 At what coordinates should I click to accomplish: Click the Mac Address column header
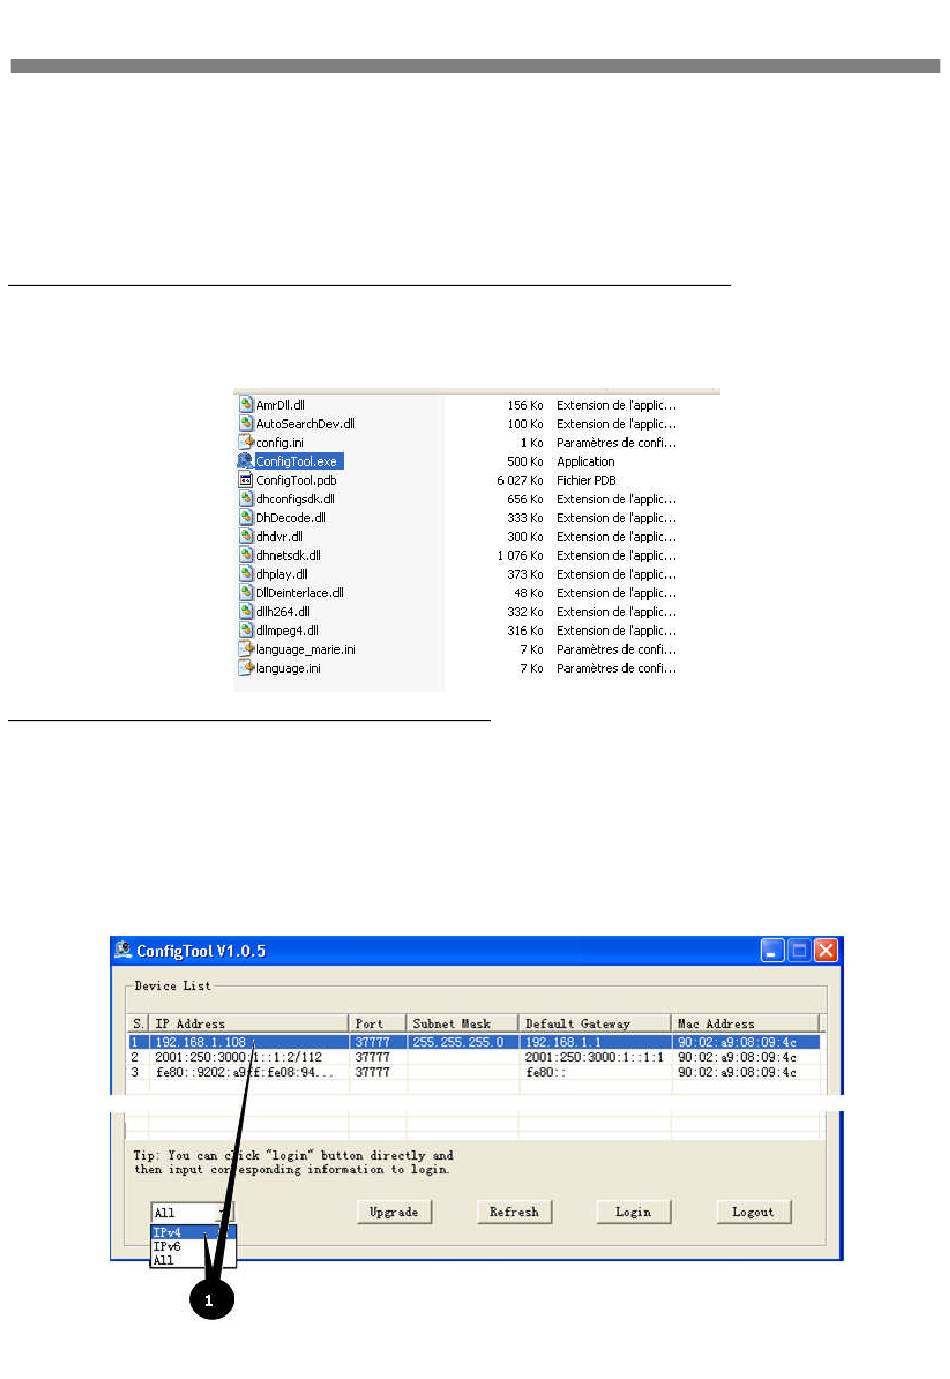(x=745, y=1023)
